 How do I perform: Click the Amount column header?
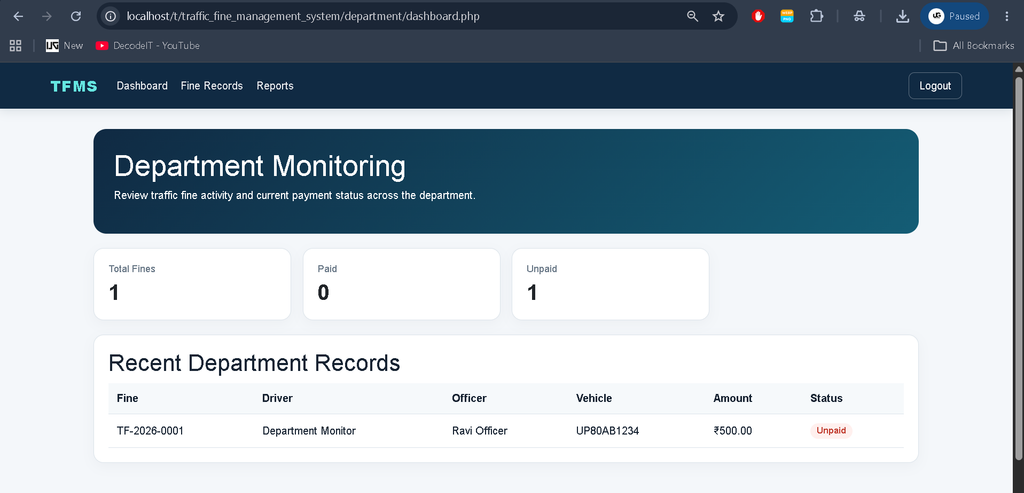[x=733, y=398]
